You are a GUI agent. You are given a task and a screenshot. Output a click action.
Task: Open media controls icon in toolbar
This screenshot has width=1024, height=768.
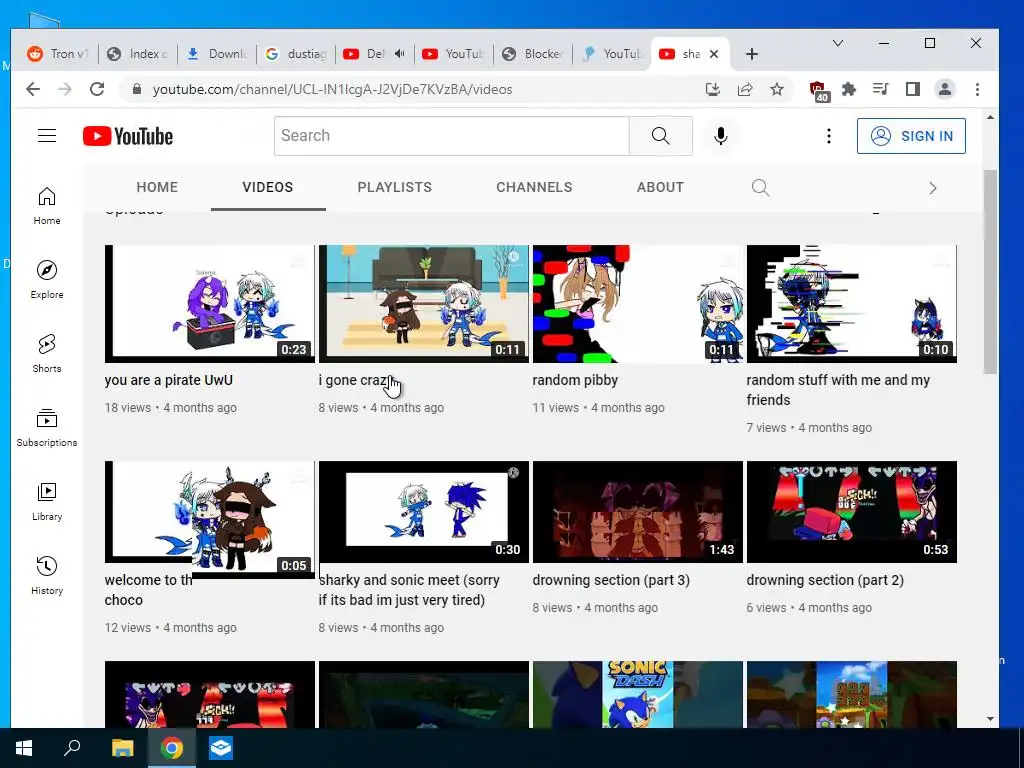click(880, 89)
